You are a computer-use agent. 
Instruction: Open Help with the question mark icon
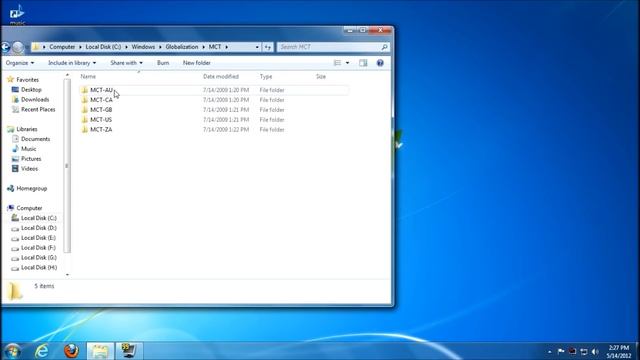click(380, 63)
